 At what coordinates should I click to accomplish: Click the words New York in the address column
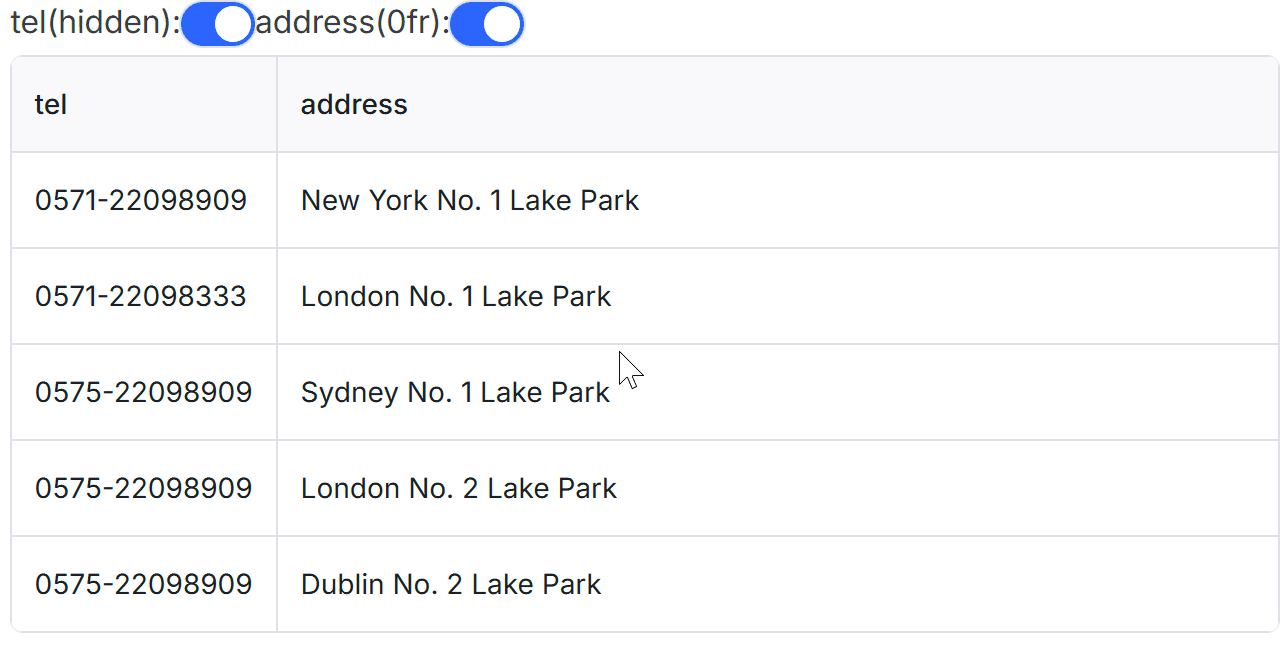coord(365,200)
